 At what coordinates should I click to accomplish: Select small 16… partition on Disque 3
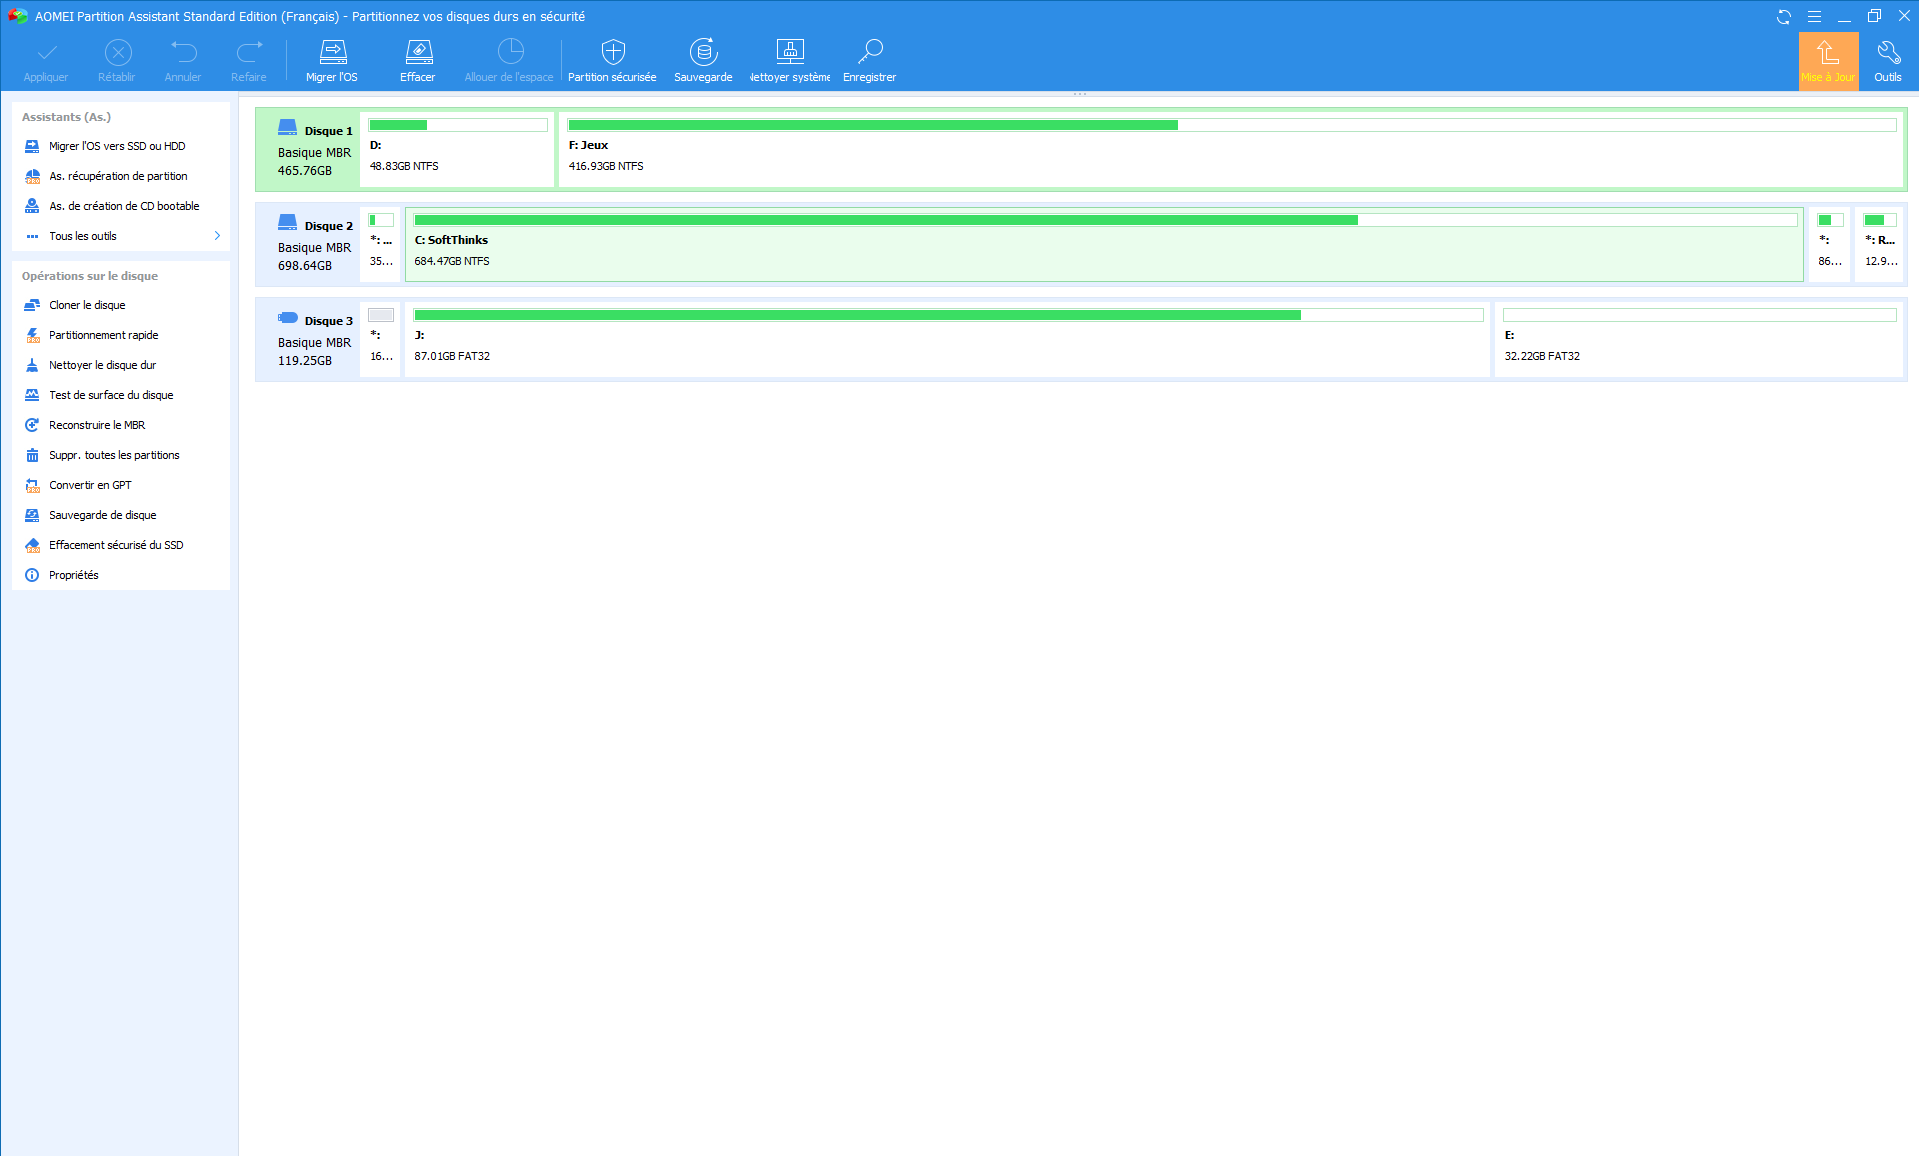(x=381, y=340)
